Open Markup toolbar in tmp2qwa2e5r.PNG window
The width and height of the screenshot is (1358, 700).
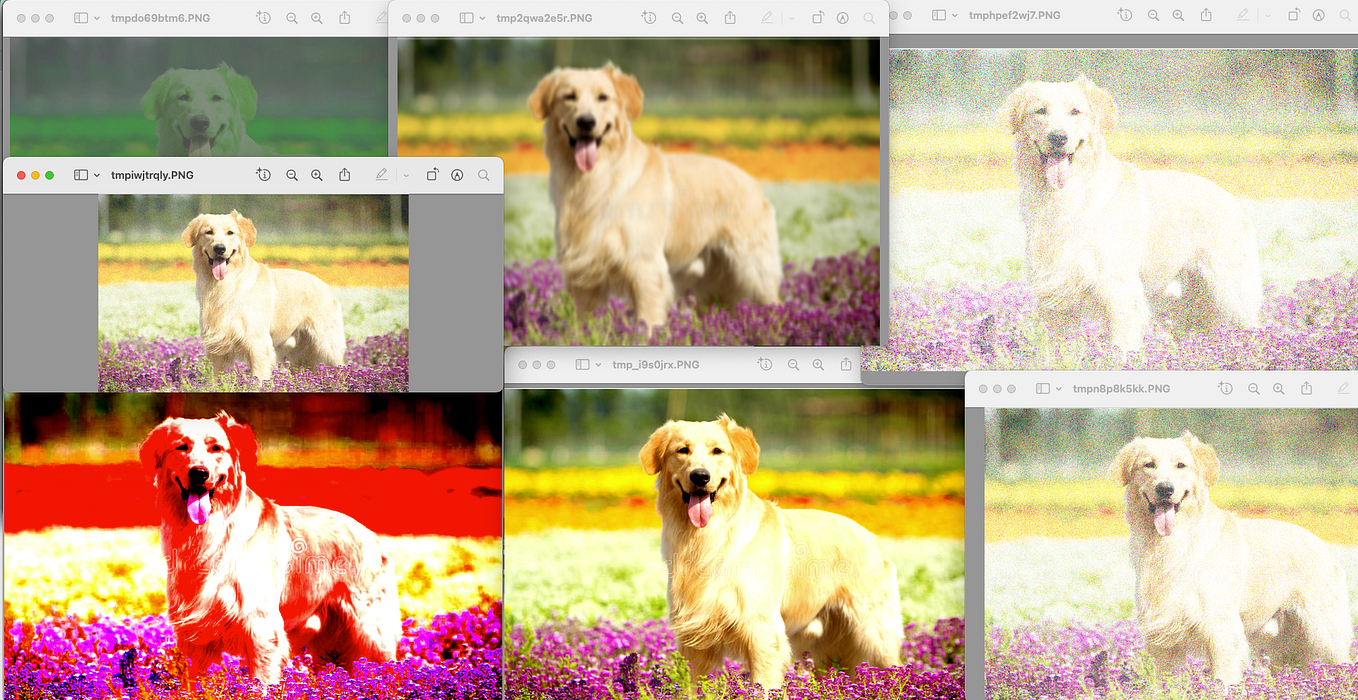click(768, 17)
